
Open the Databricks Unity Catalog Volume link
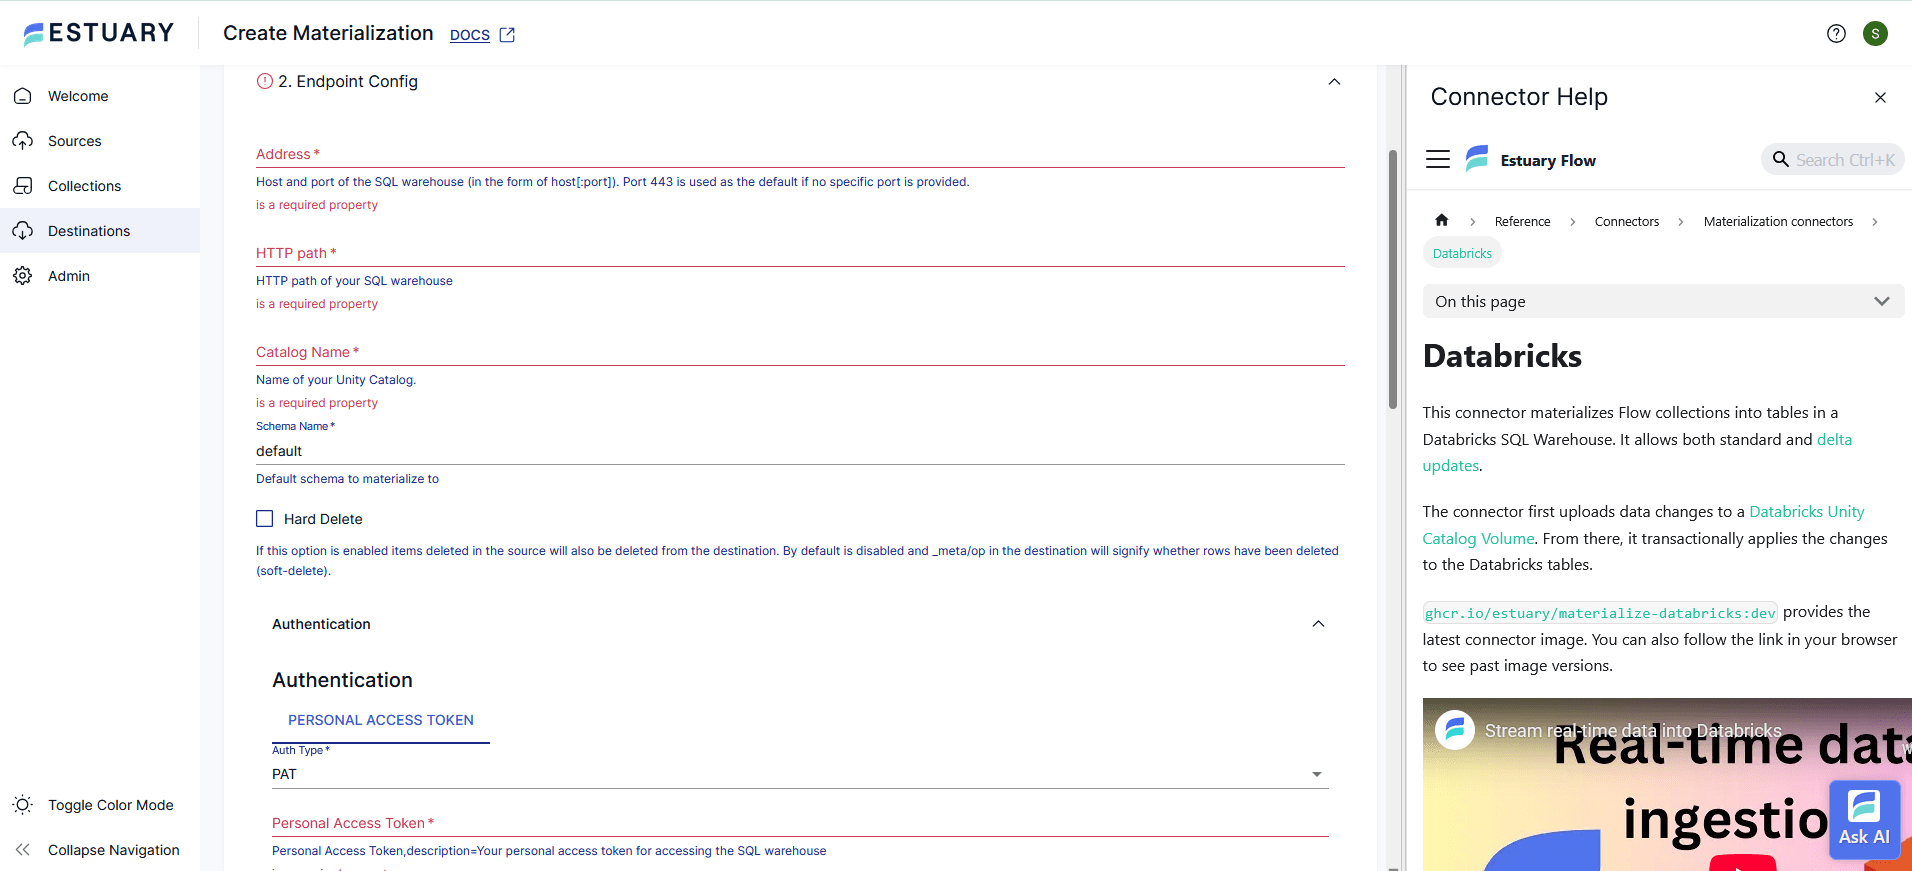pyautogui.click(x=1806, y=512)
